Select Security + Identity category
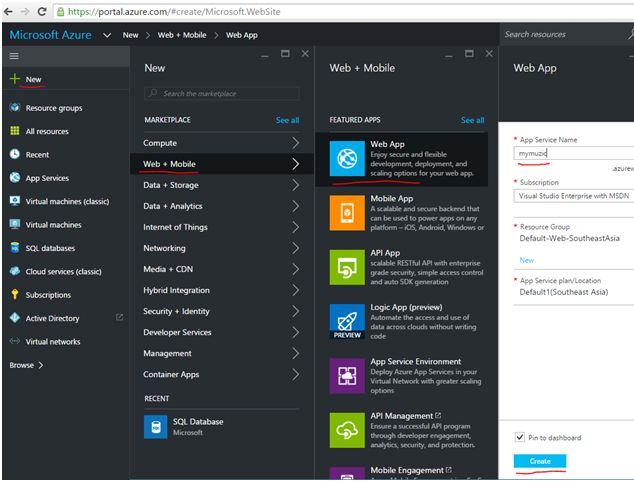This screenshot has height=482, width=634. pyautogui.click(x=222, y=311)
